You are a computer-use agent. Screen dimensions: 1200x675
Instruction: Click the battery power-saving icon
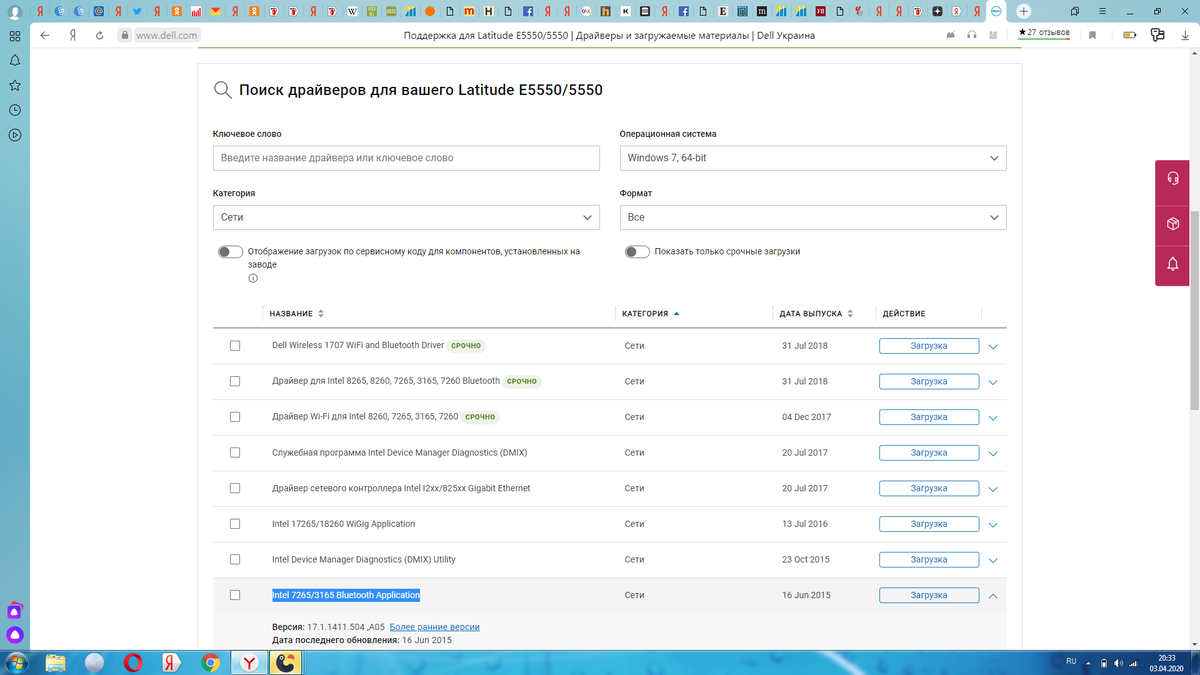[1130, 35]
